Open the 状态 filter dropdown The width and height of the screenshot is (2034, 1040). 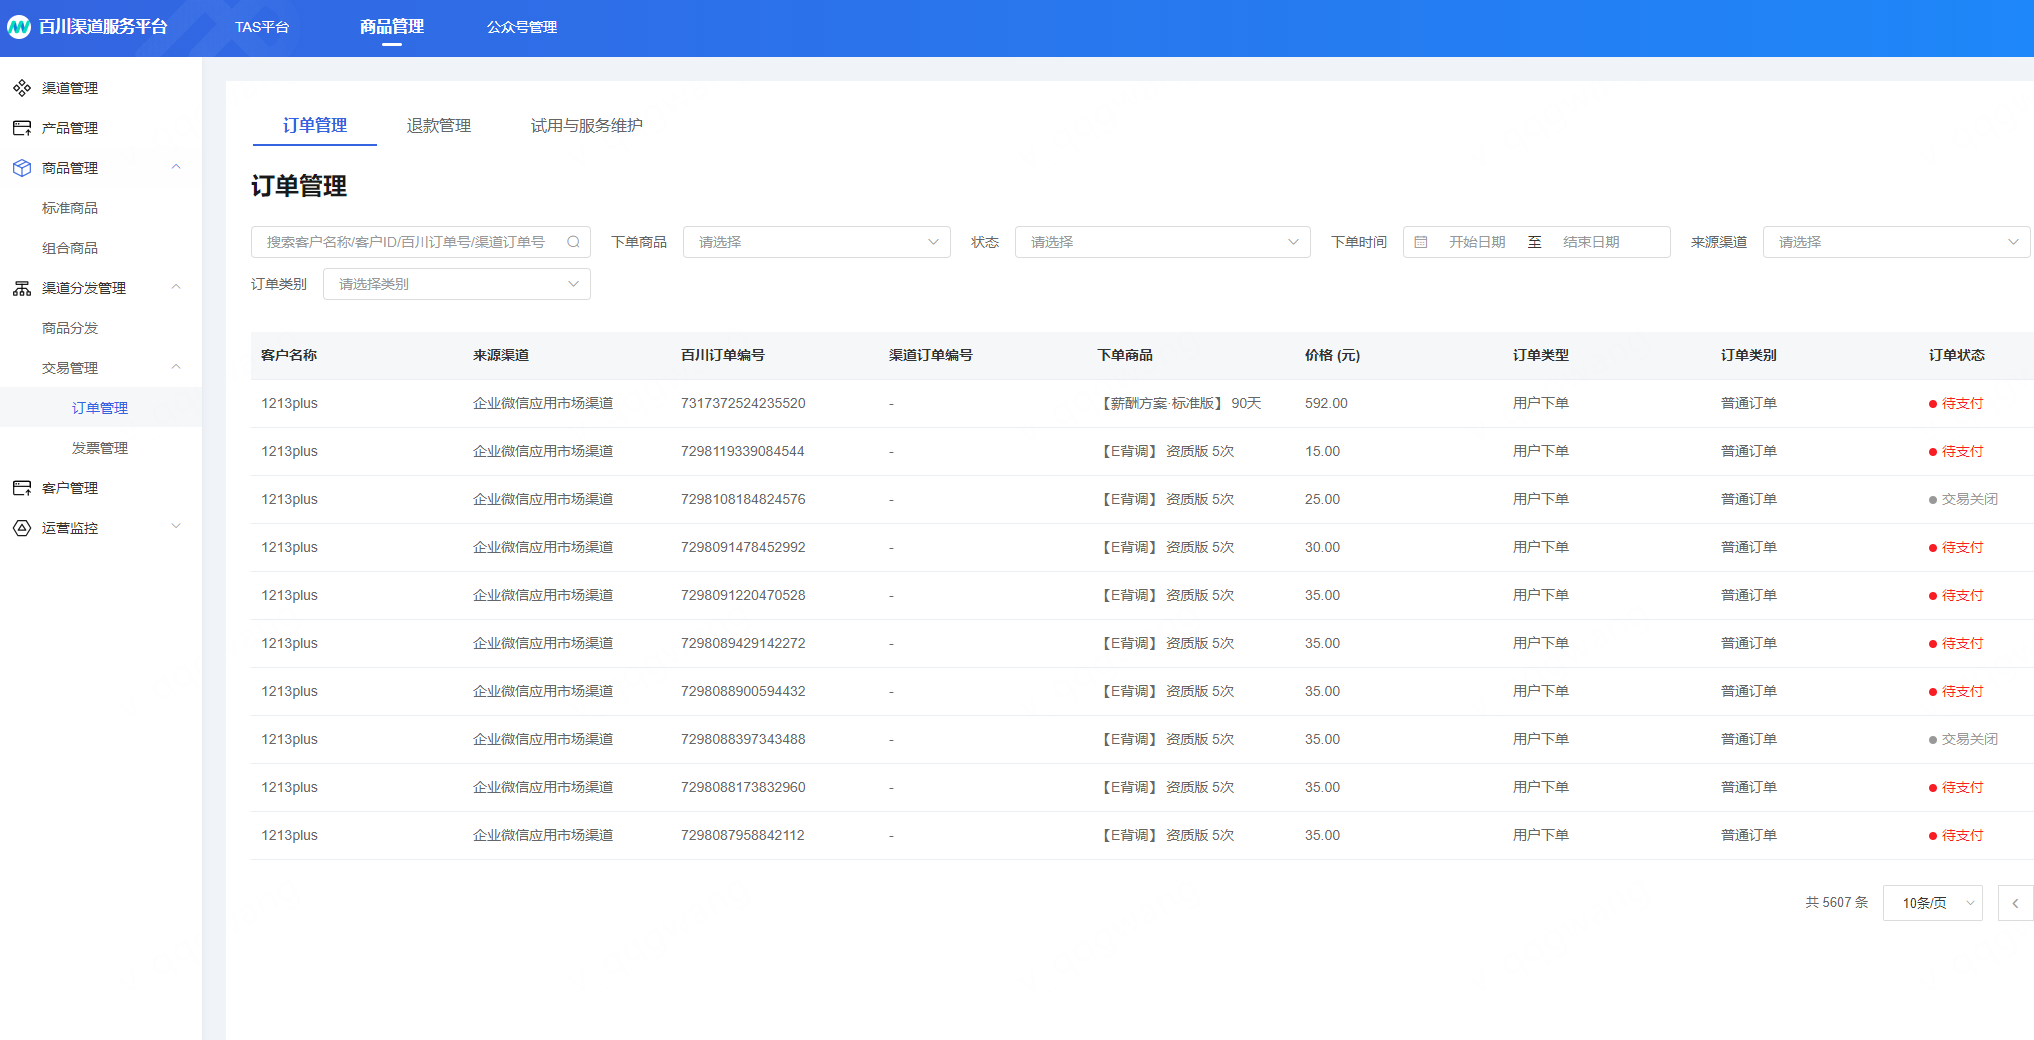tap(1162, 242)
